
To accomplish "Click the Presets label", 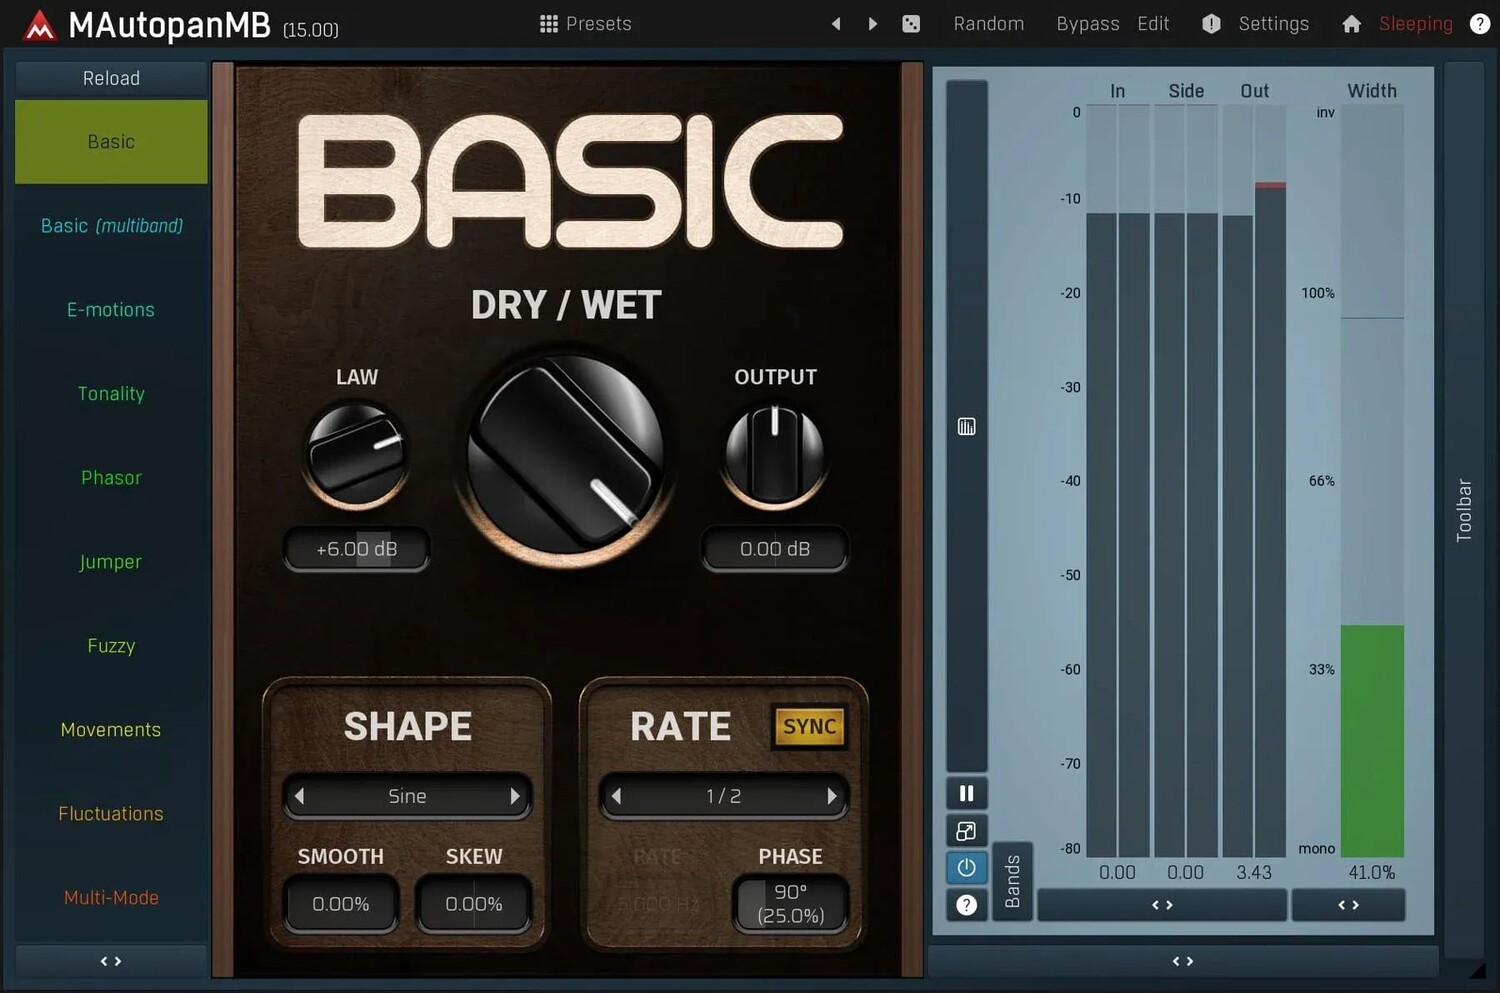I will [598, 24].
